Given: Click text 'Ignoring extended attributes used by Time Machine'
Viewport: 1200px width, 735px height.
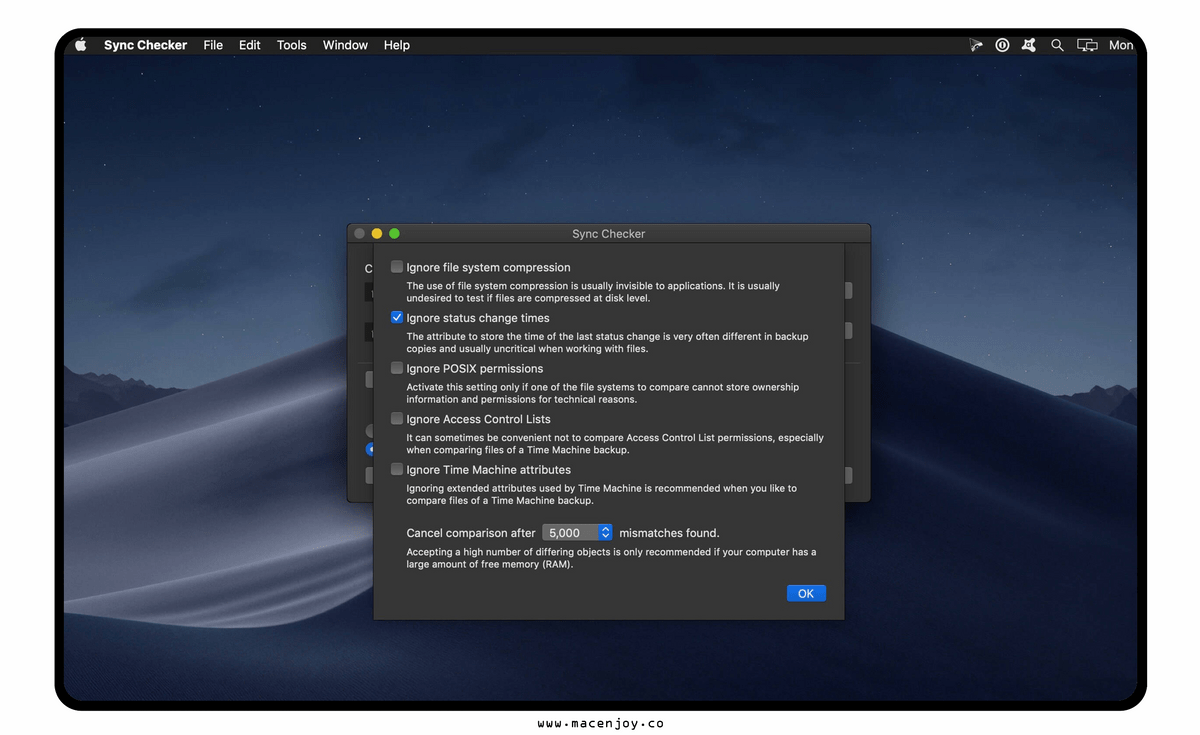Looking at the screenshot, I should [x=517, y=488].
